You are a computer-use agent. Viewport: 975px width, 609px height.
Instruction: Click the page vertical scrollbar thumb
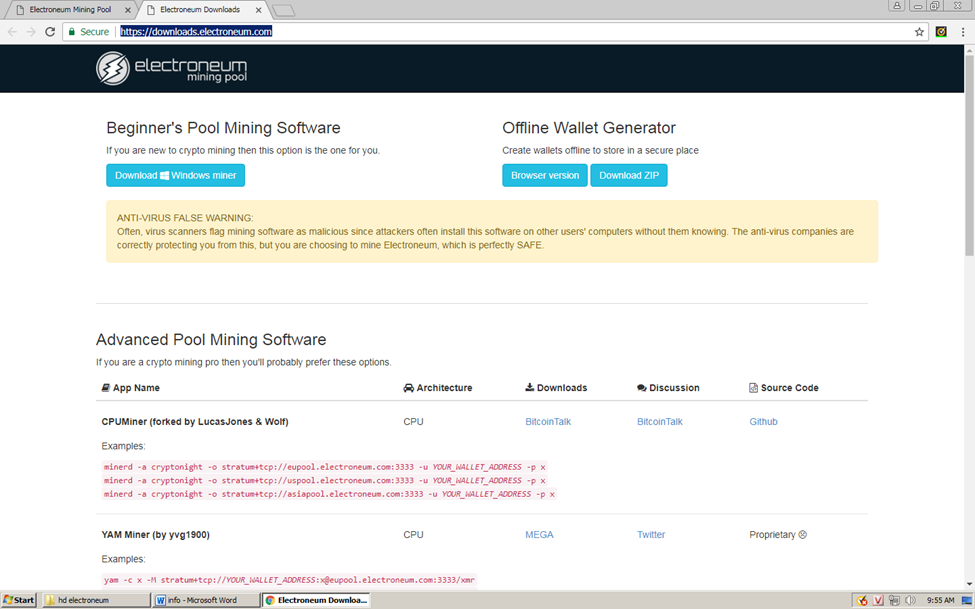(x=969, y=156)
